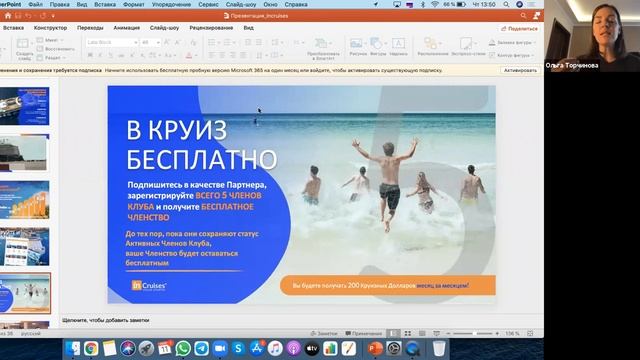Click the Home icon in the PowerPoint title bar
Viewport: 640px width, 360px height.
(8, 16)
